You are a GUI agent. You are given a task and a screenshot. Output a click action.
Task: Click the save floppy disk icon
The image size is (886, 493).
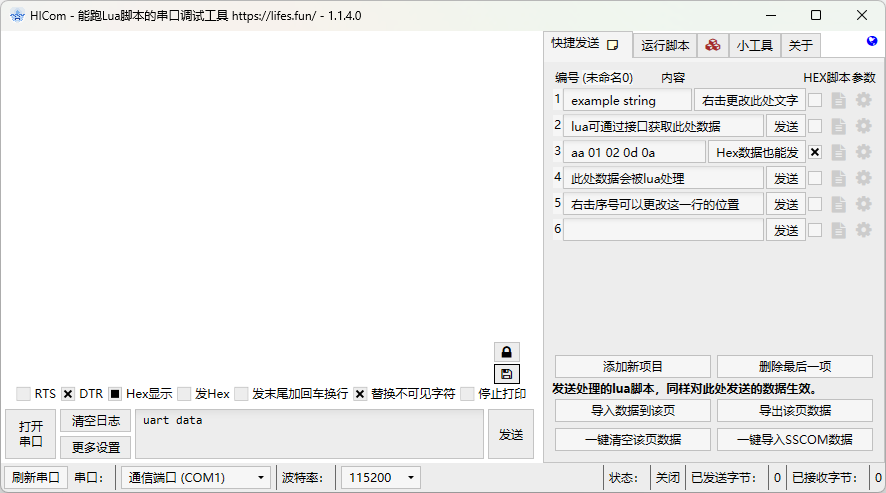[x=507, y=374]
